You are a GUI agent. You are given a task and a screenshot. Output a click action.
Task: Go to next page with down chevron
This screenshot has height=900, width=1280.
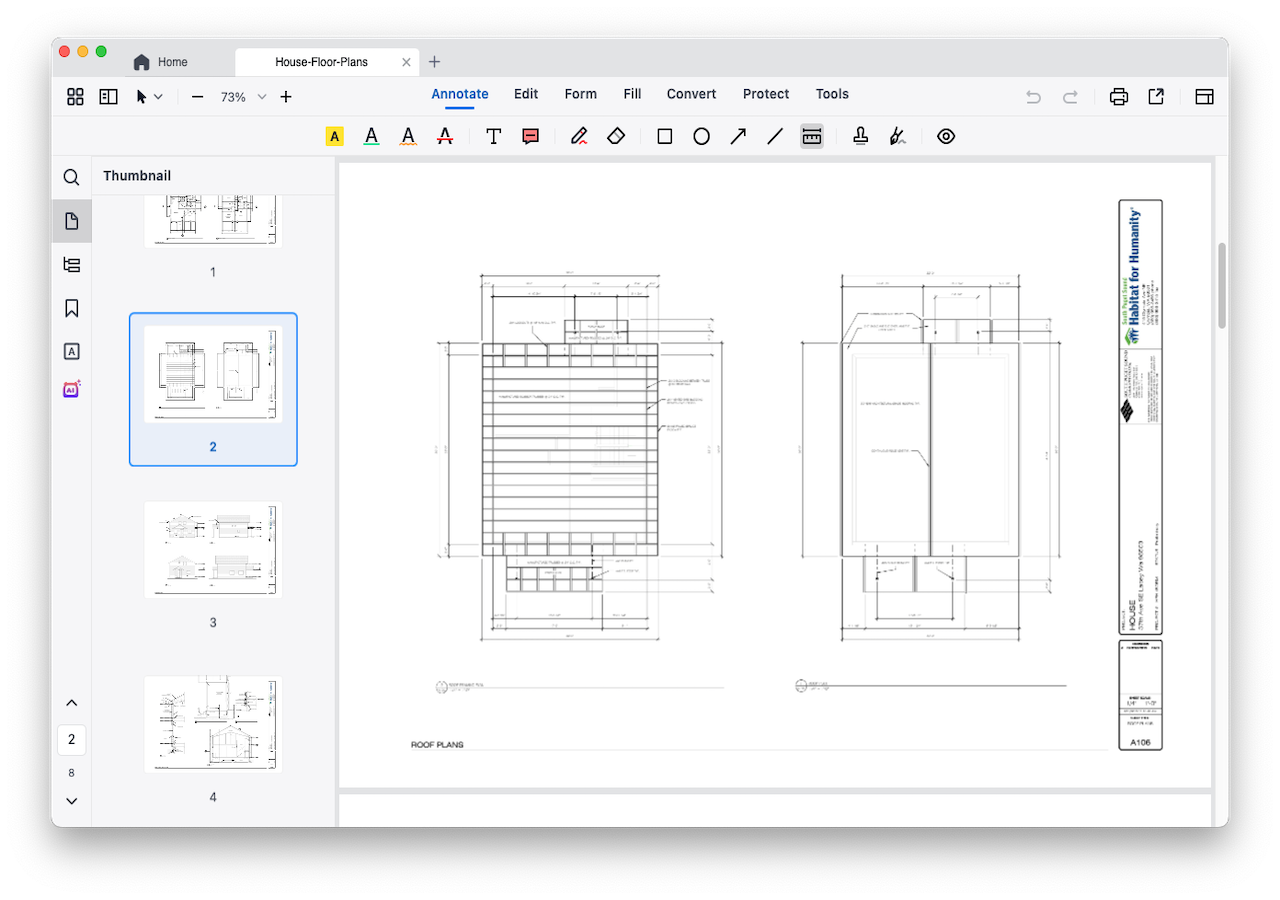click(71, 801)
